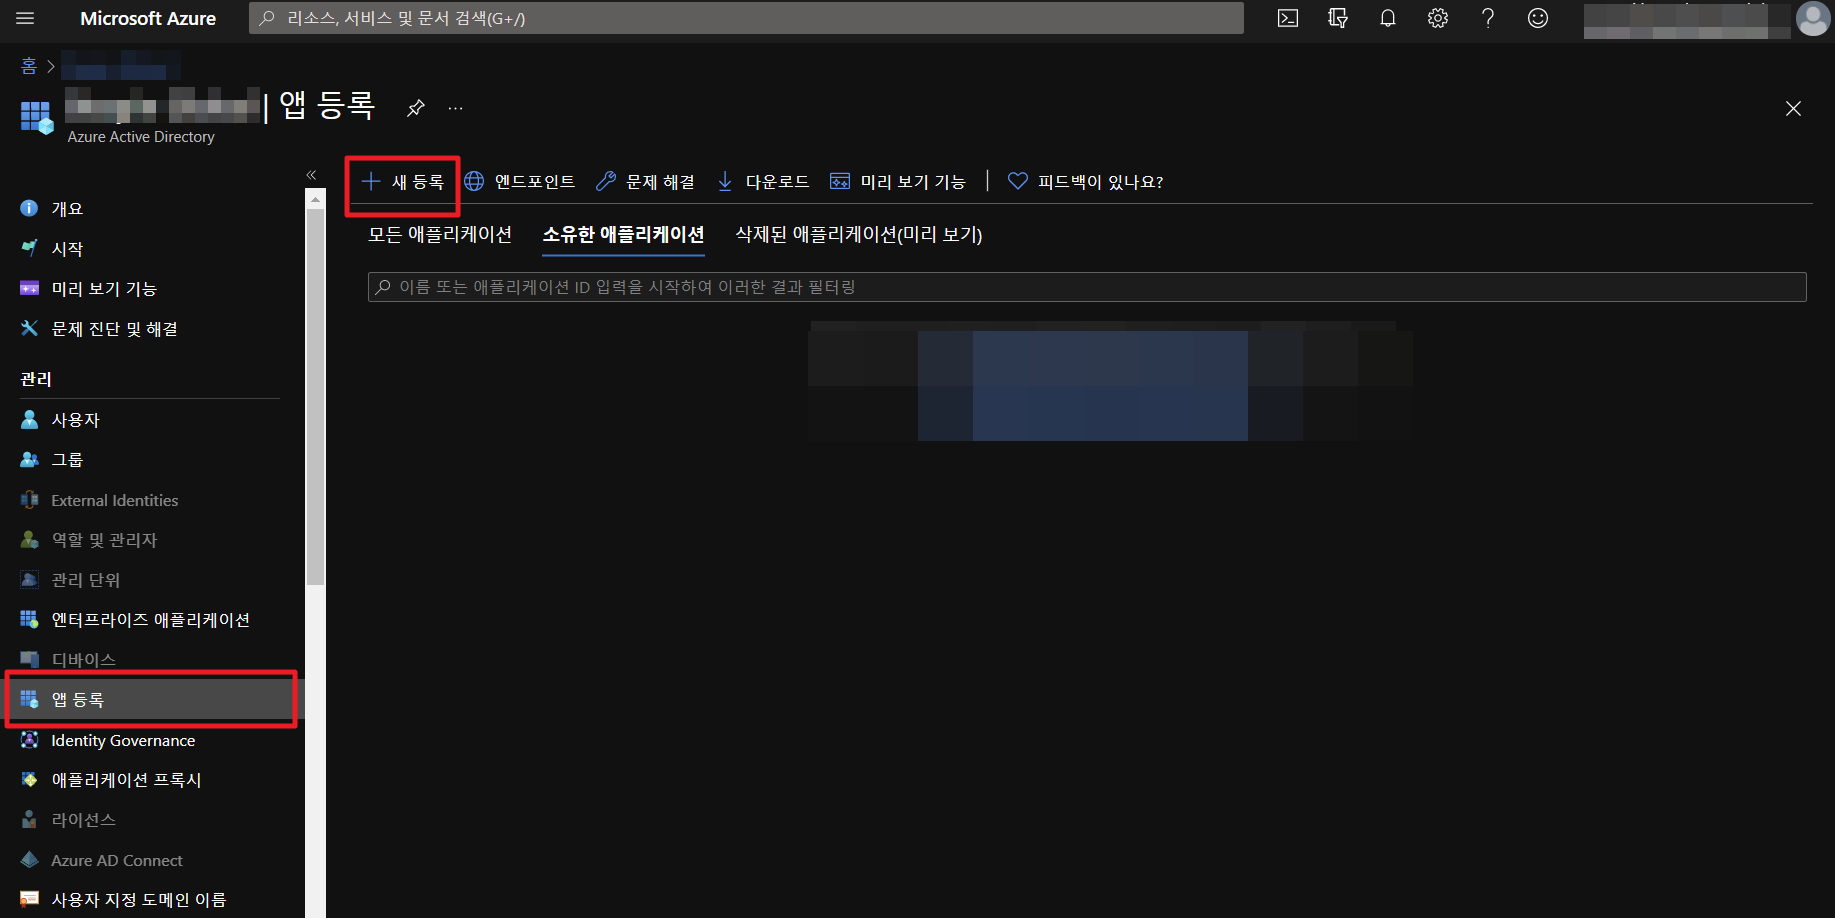This screenshot has height=918, width=1835.
Task: Open 엔터프라이즈 애플리케이션 in sidebar
Action: (150, 620)
